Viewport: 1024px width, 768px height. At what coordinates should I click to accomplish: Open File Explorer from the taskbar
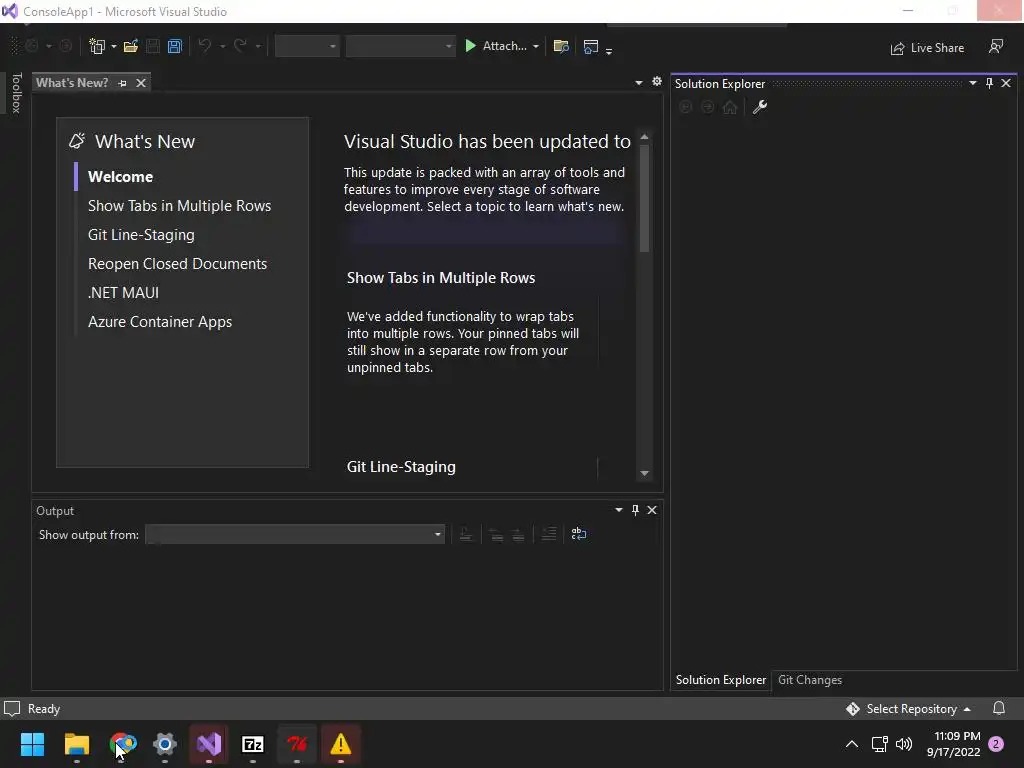pos(76,744)
